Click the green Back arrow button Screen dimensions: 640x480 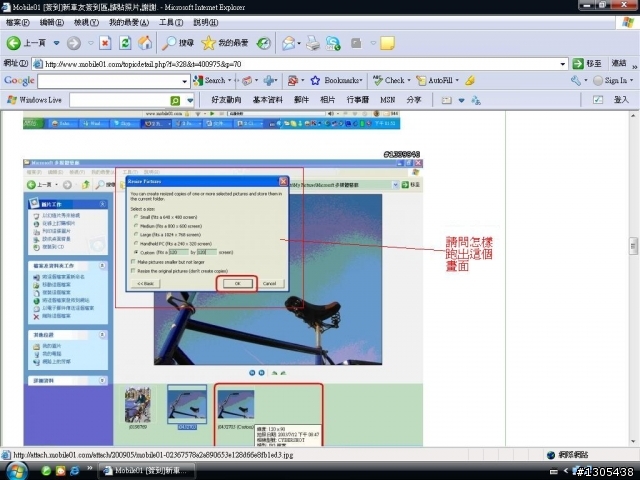pyautogui.click(x=13, y=43)
